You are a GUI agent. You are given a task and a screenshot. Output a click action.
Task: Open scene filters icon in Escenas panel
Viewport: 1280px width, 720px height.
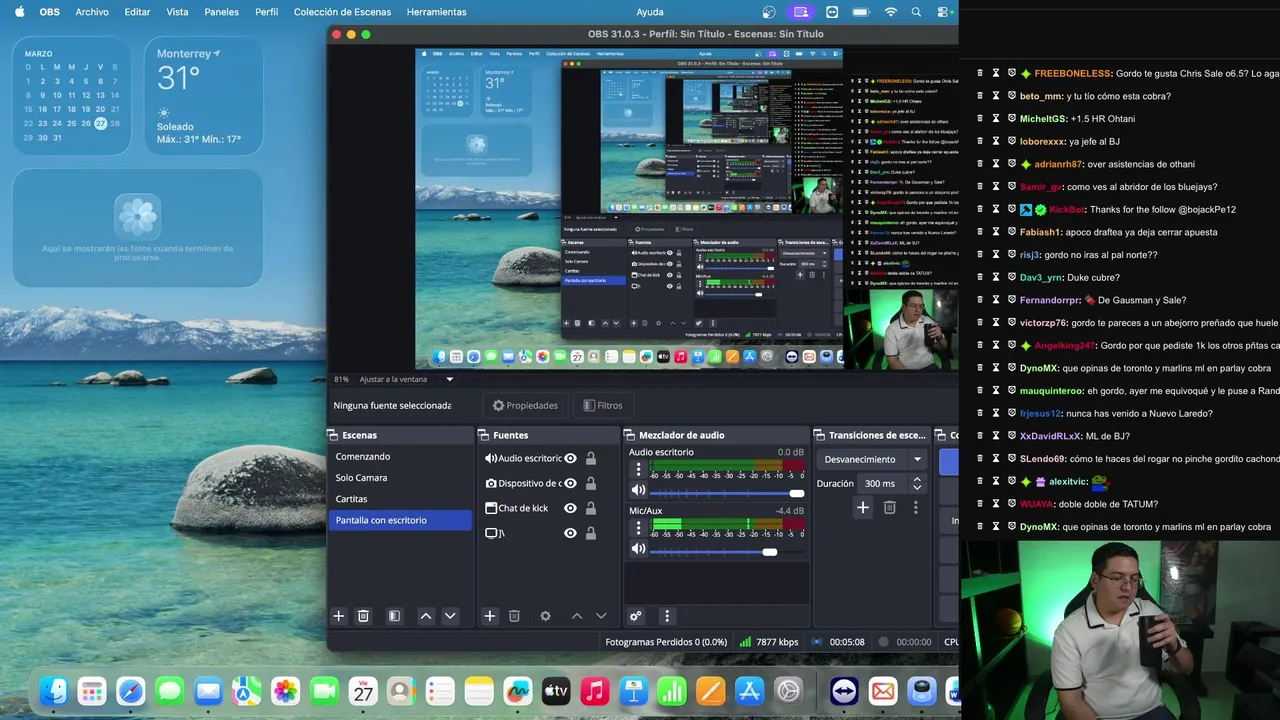click(x=394, y=616)
